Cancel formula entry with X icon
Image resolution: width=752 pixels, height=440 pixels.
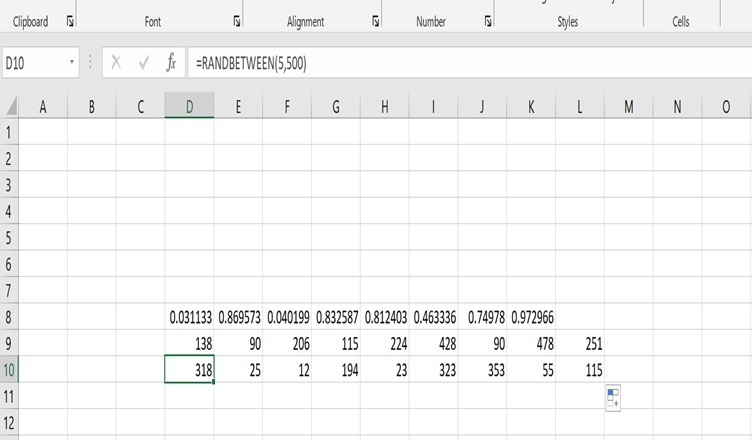point(116,62)
